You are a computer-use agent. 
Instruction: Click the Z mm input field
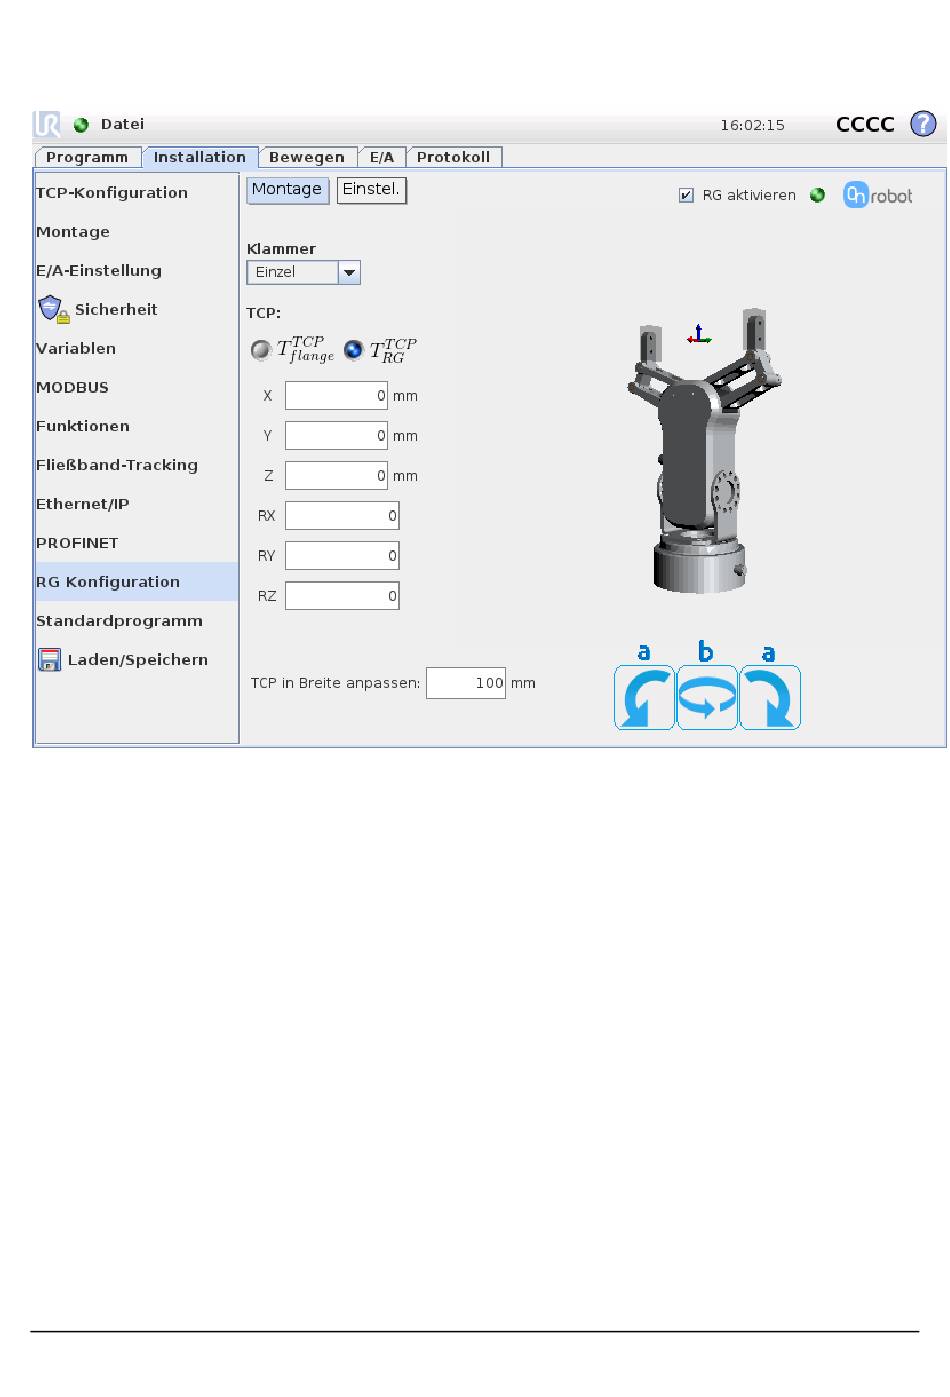tap(336, 476)
